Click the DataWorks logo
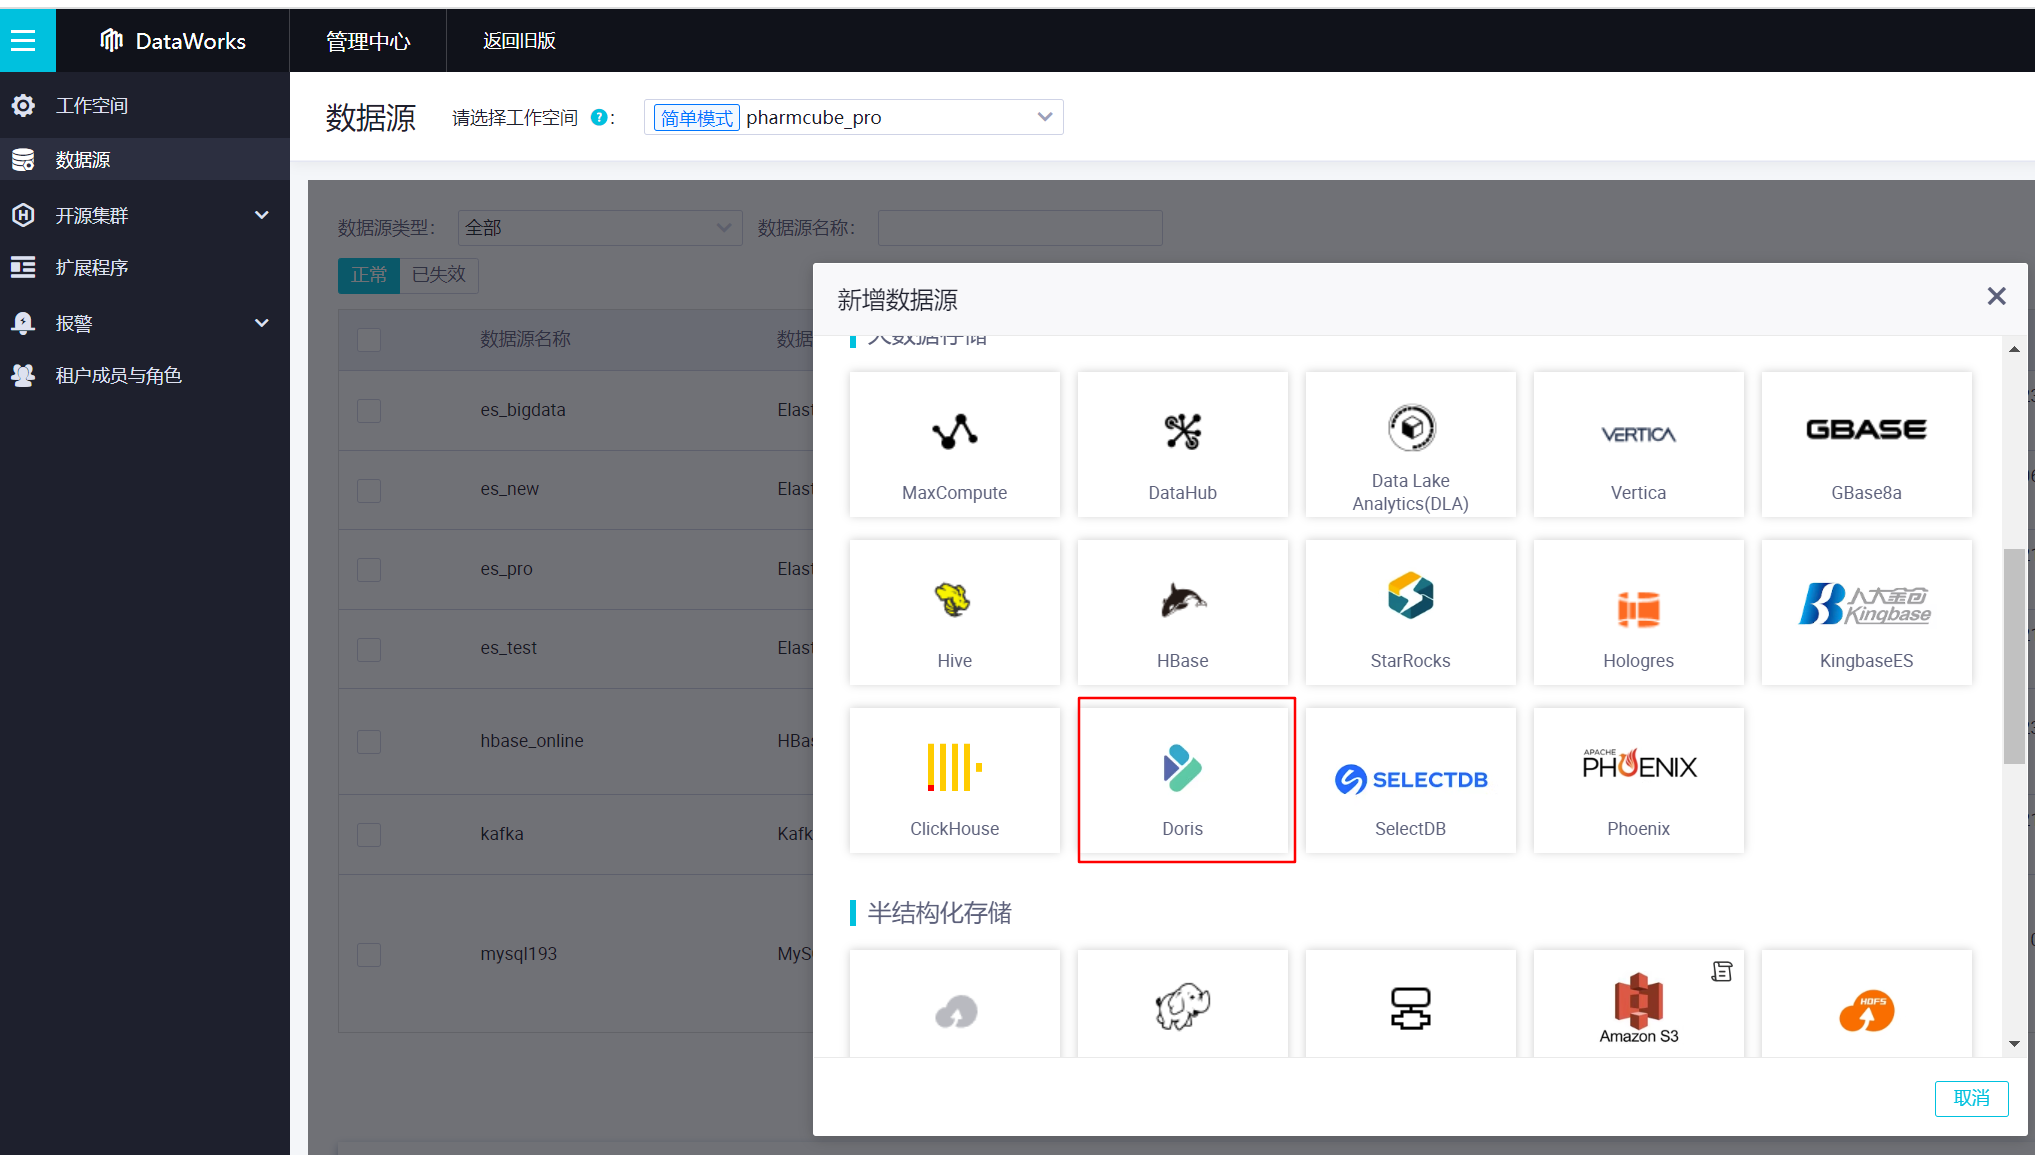Screen dimensions: 2035x1155 173,41
